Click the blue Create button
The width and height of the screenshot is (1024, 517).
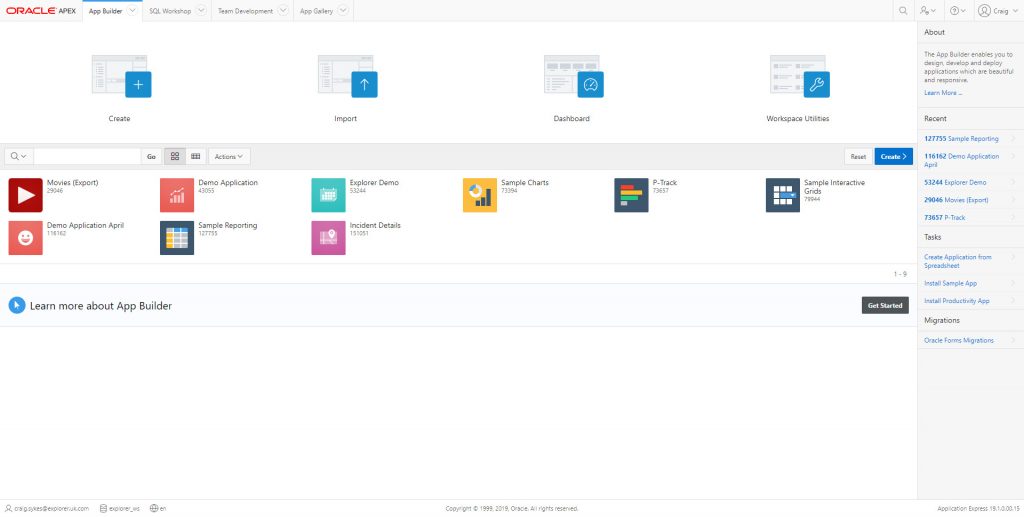click(x=893, y=157)
